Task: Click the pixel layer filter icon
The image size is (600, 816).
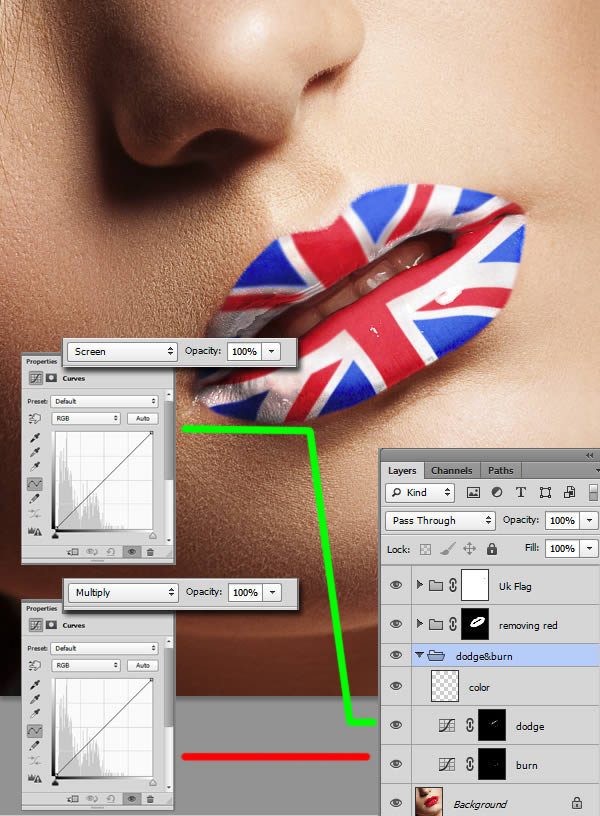Action: (x=473, y=493)
